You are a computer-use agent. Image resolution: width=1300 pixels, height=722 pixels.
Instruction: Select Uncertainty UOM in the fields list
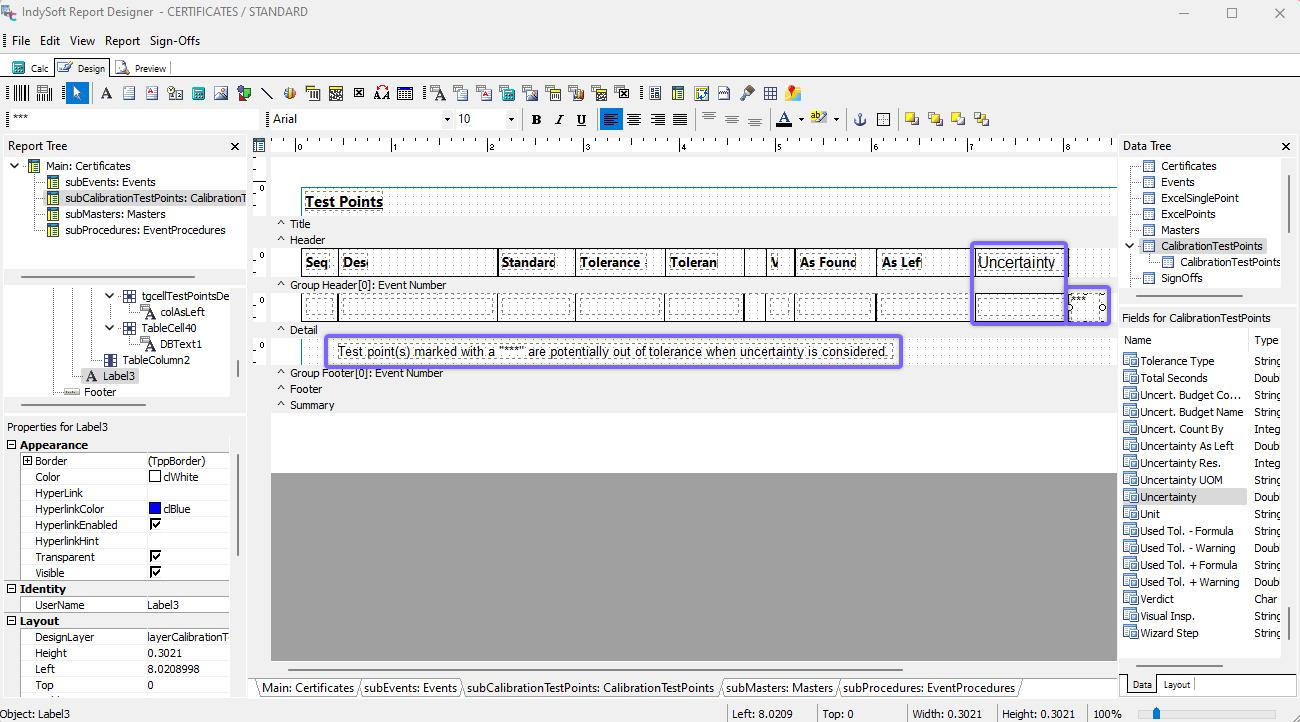pyautogui.click(x=1180, y=480)
